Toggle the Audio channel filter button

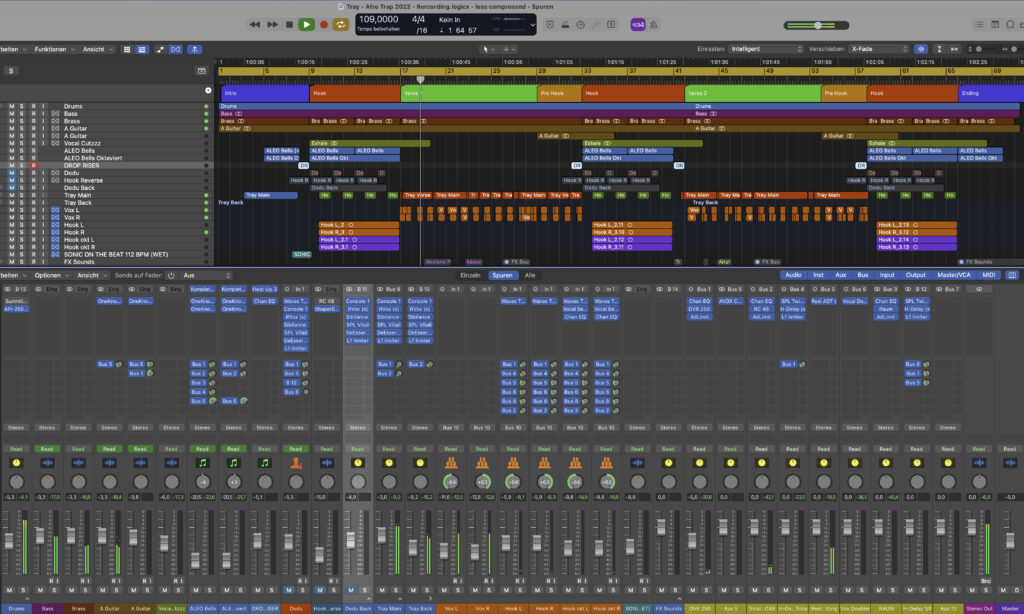[793, 275]
